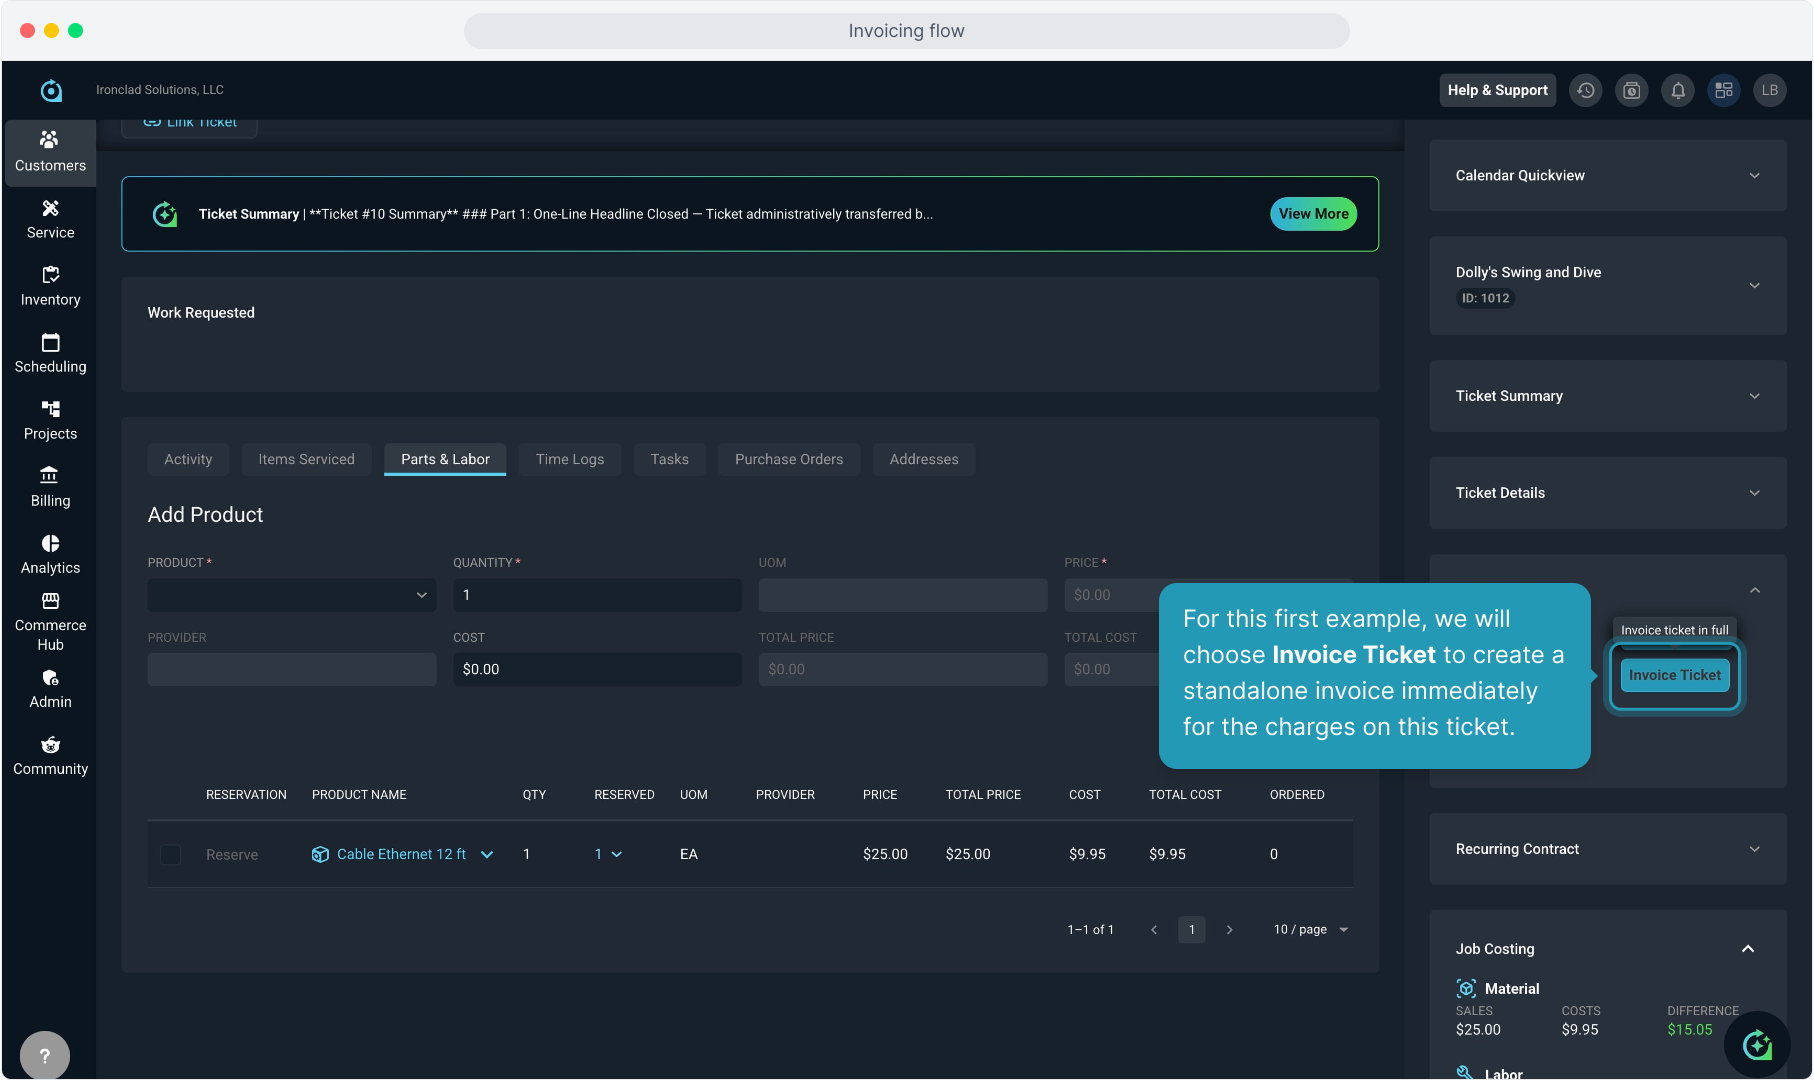Click the question mark help bubble

(x=45, y=1055)
